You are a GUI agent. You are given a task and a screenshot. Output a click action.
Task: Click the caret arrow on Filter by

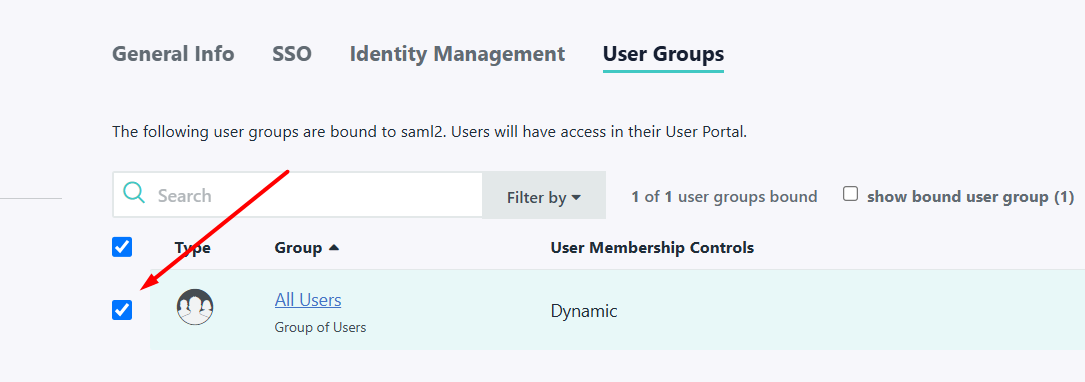pos(576,198)
